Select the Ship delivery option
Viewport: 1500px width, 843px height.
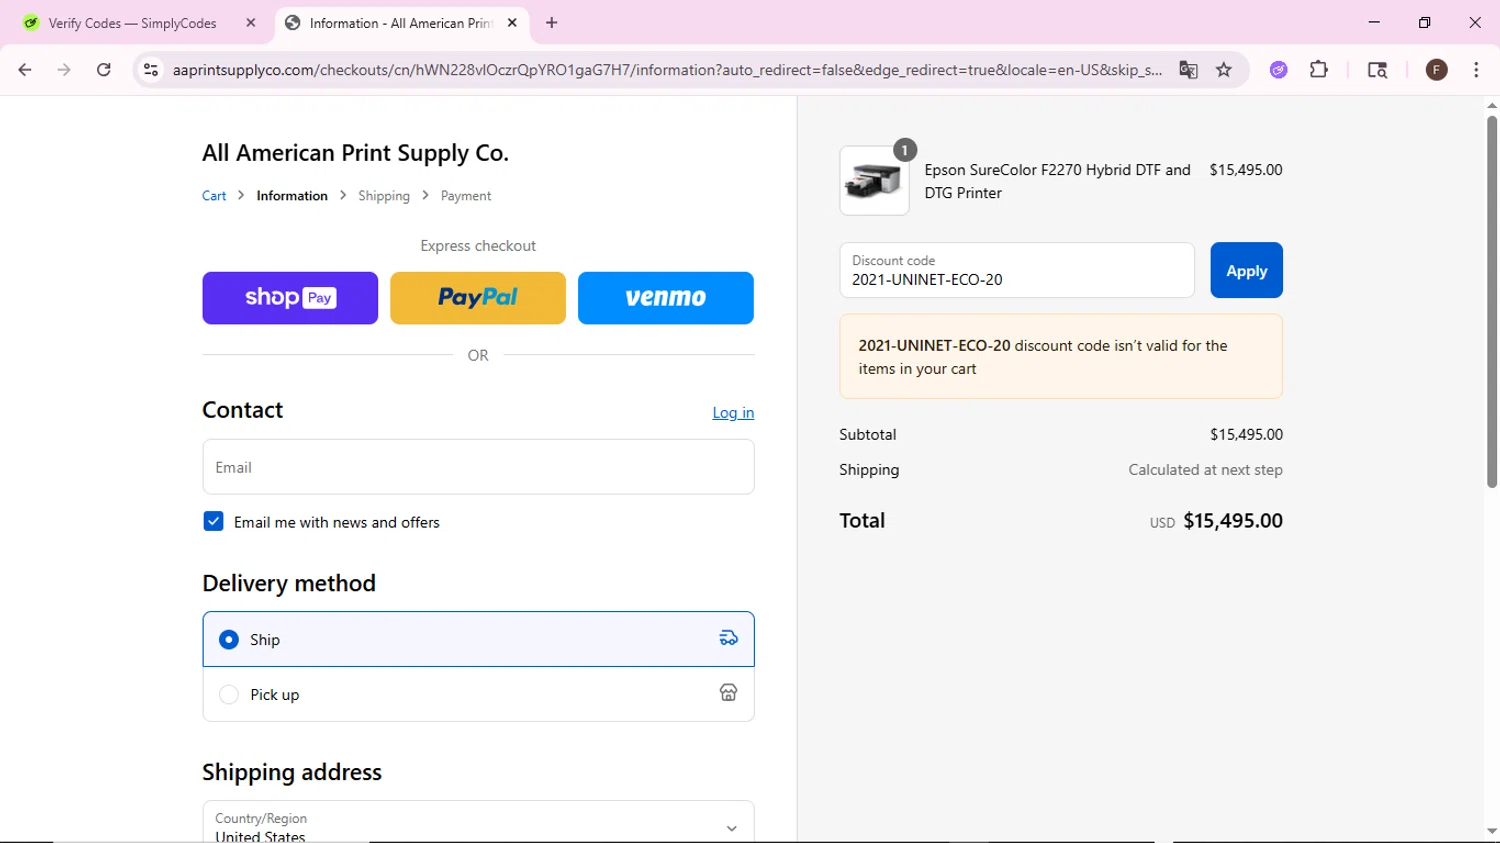[x=478, y=639]
